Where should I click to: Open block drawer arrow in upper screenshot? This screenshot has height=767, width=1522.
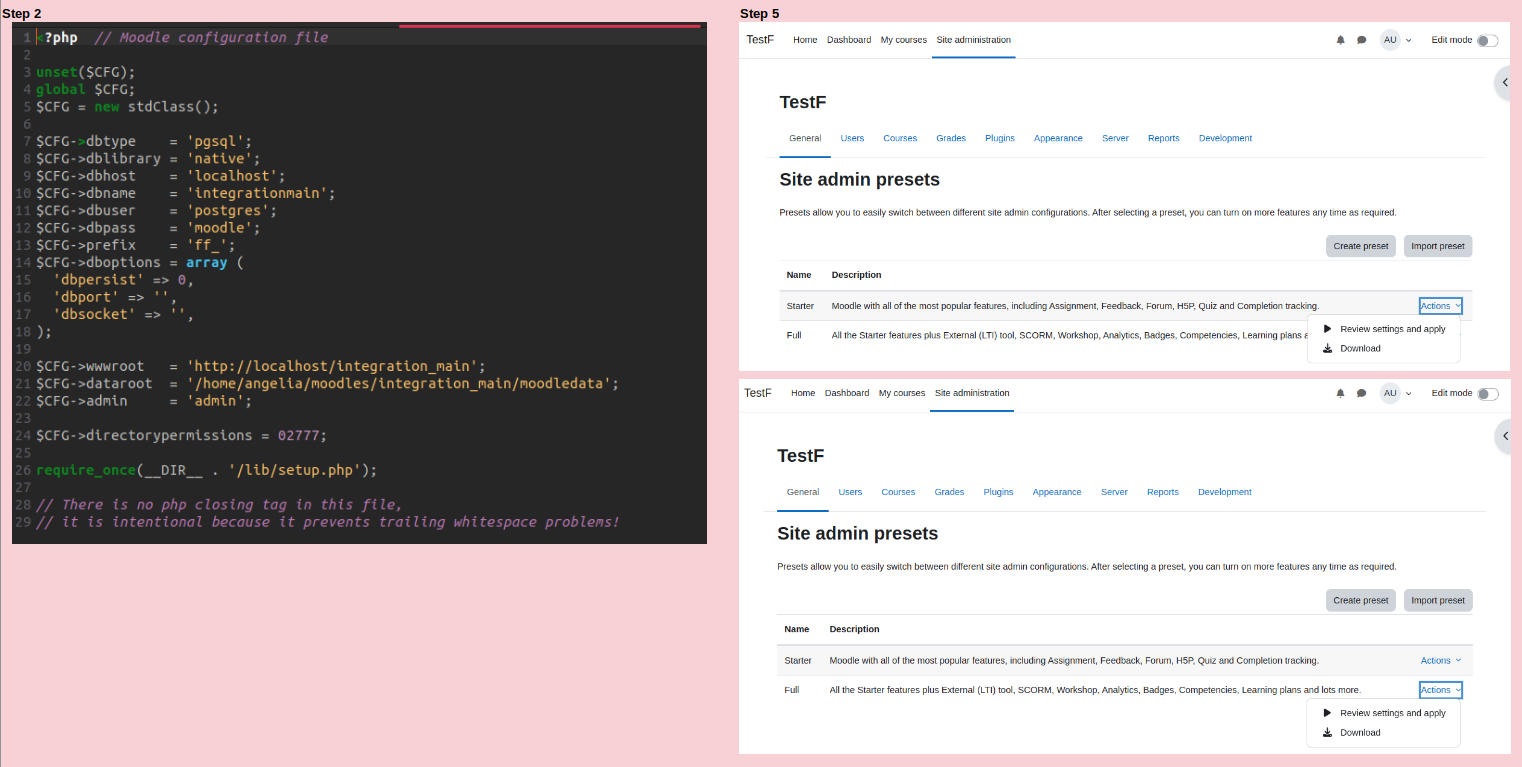(1505, 82)
